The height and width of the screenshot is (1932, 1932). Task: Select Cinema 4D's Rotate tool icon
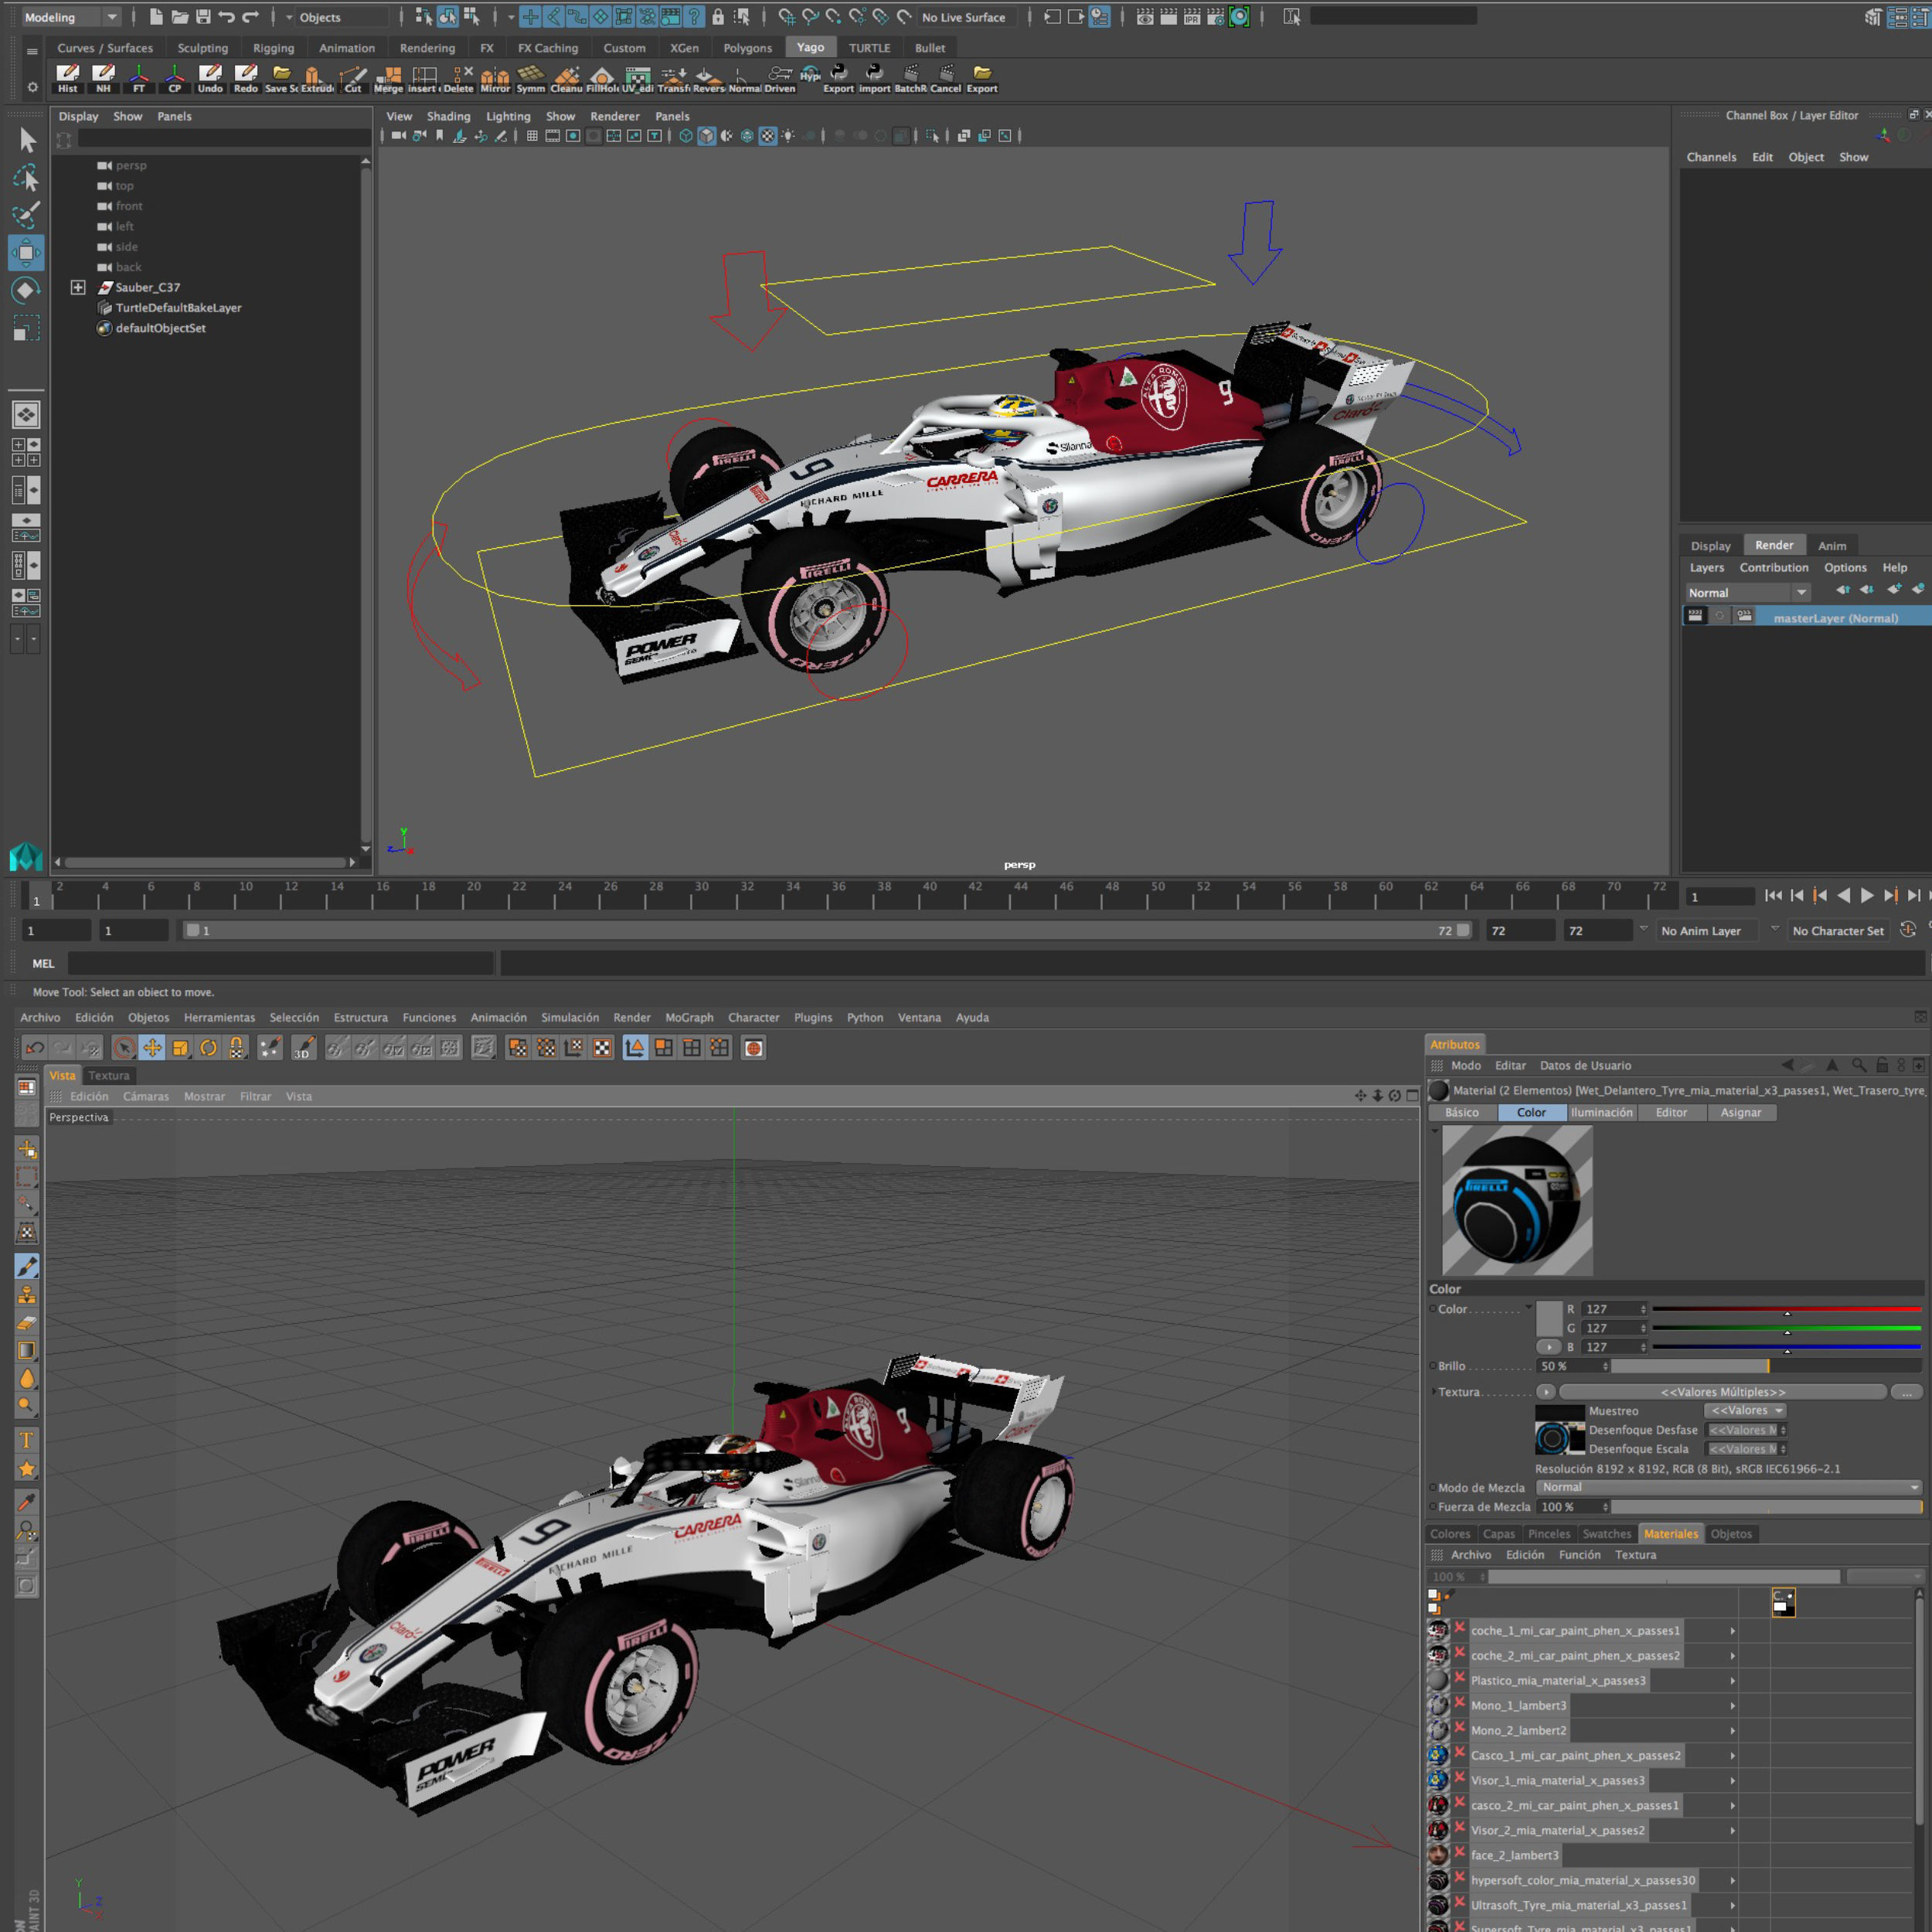[x=208, y=1048]
